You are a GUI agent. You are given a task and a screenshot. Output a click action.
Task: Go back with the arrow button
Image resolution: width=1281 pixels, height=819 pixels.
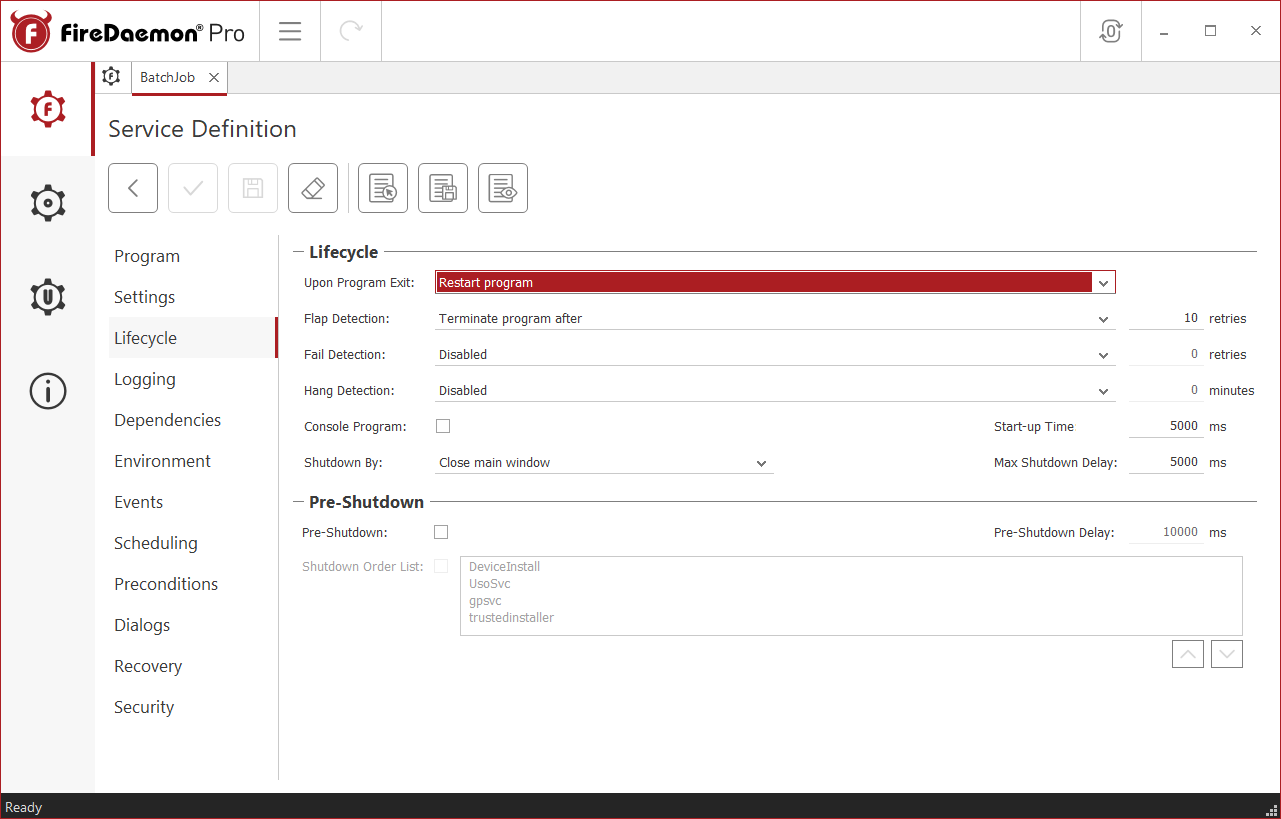133,188
